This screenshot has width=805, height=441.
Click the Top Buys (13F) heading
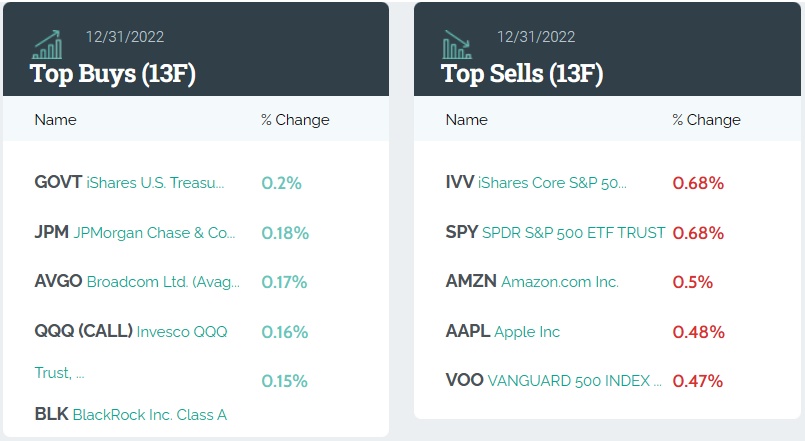[111, 73]
